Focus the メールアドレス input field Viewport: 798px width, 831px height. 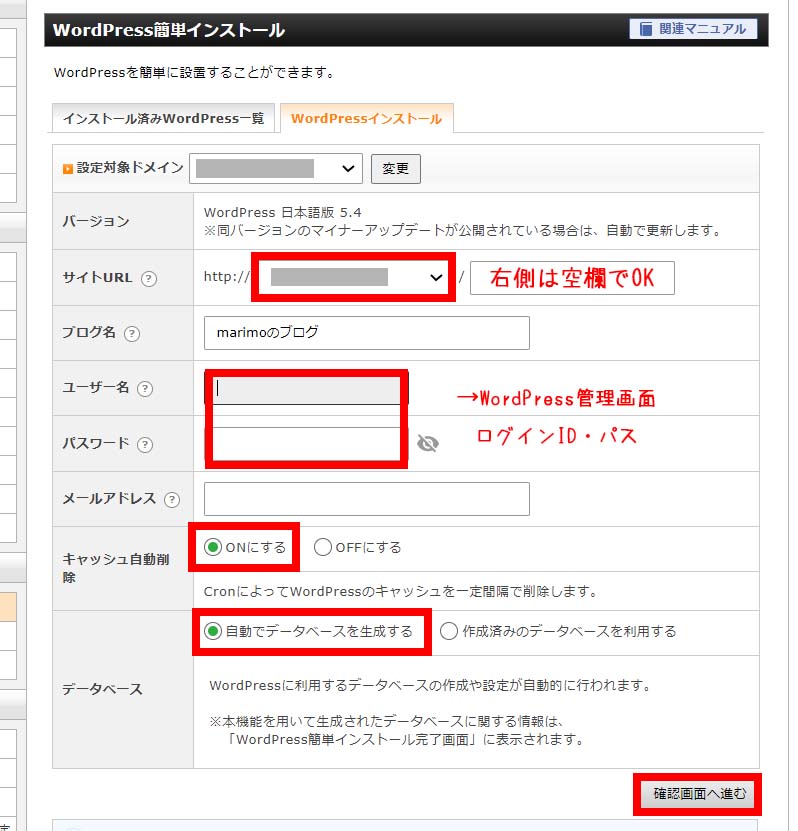tap(366, 499)
